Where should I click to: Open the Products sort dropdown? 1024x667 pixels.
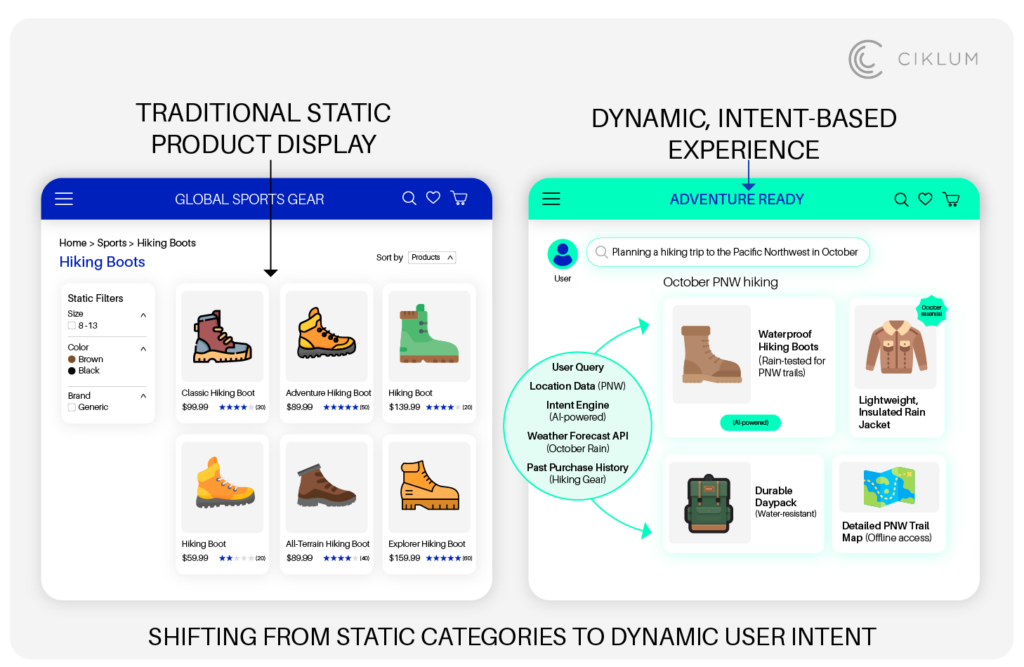click(432, 257)
